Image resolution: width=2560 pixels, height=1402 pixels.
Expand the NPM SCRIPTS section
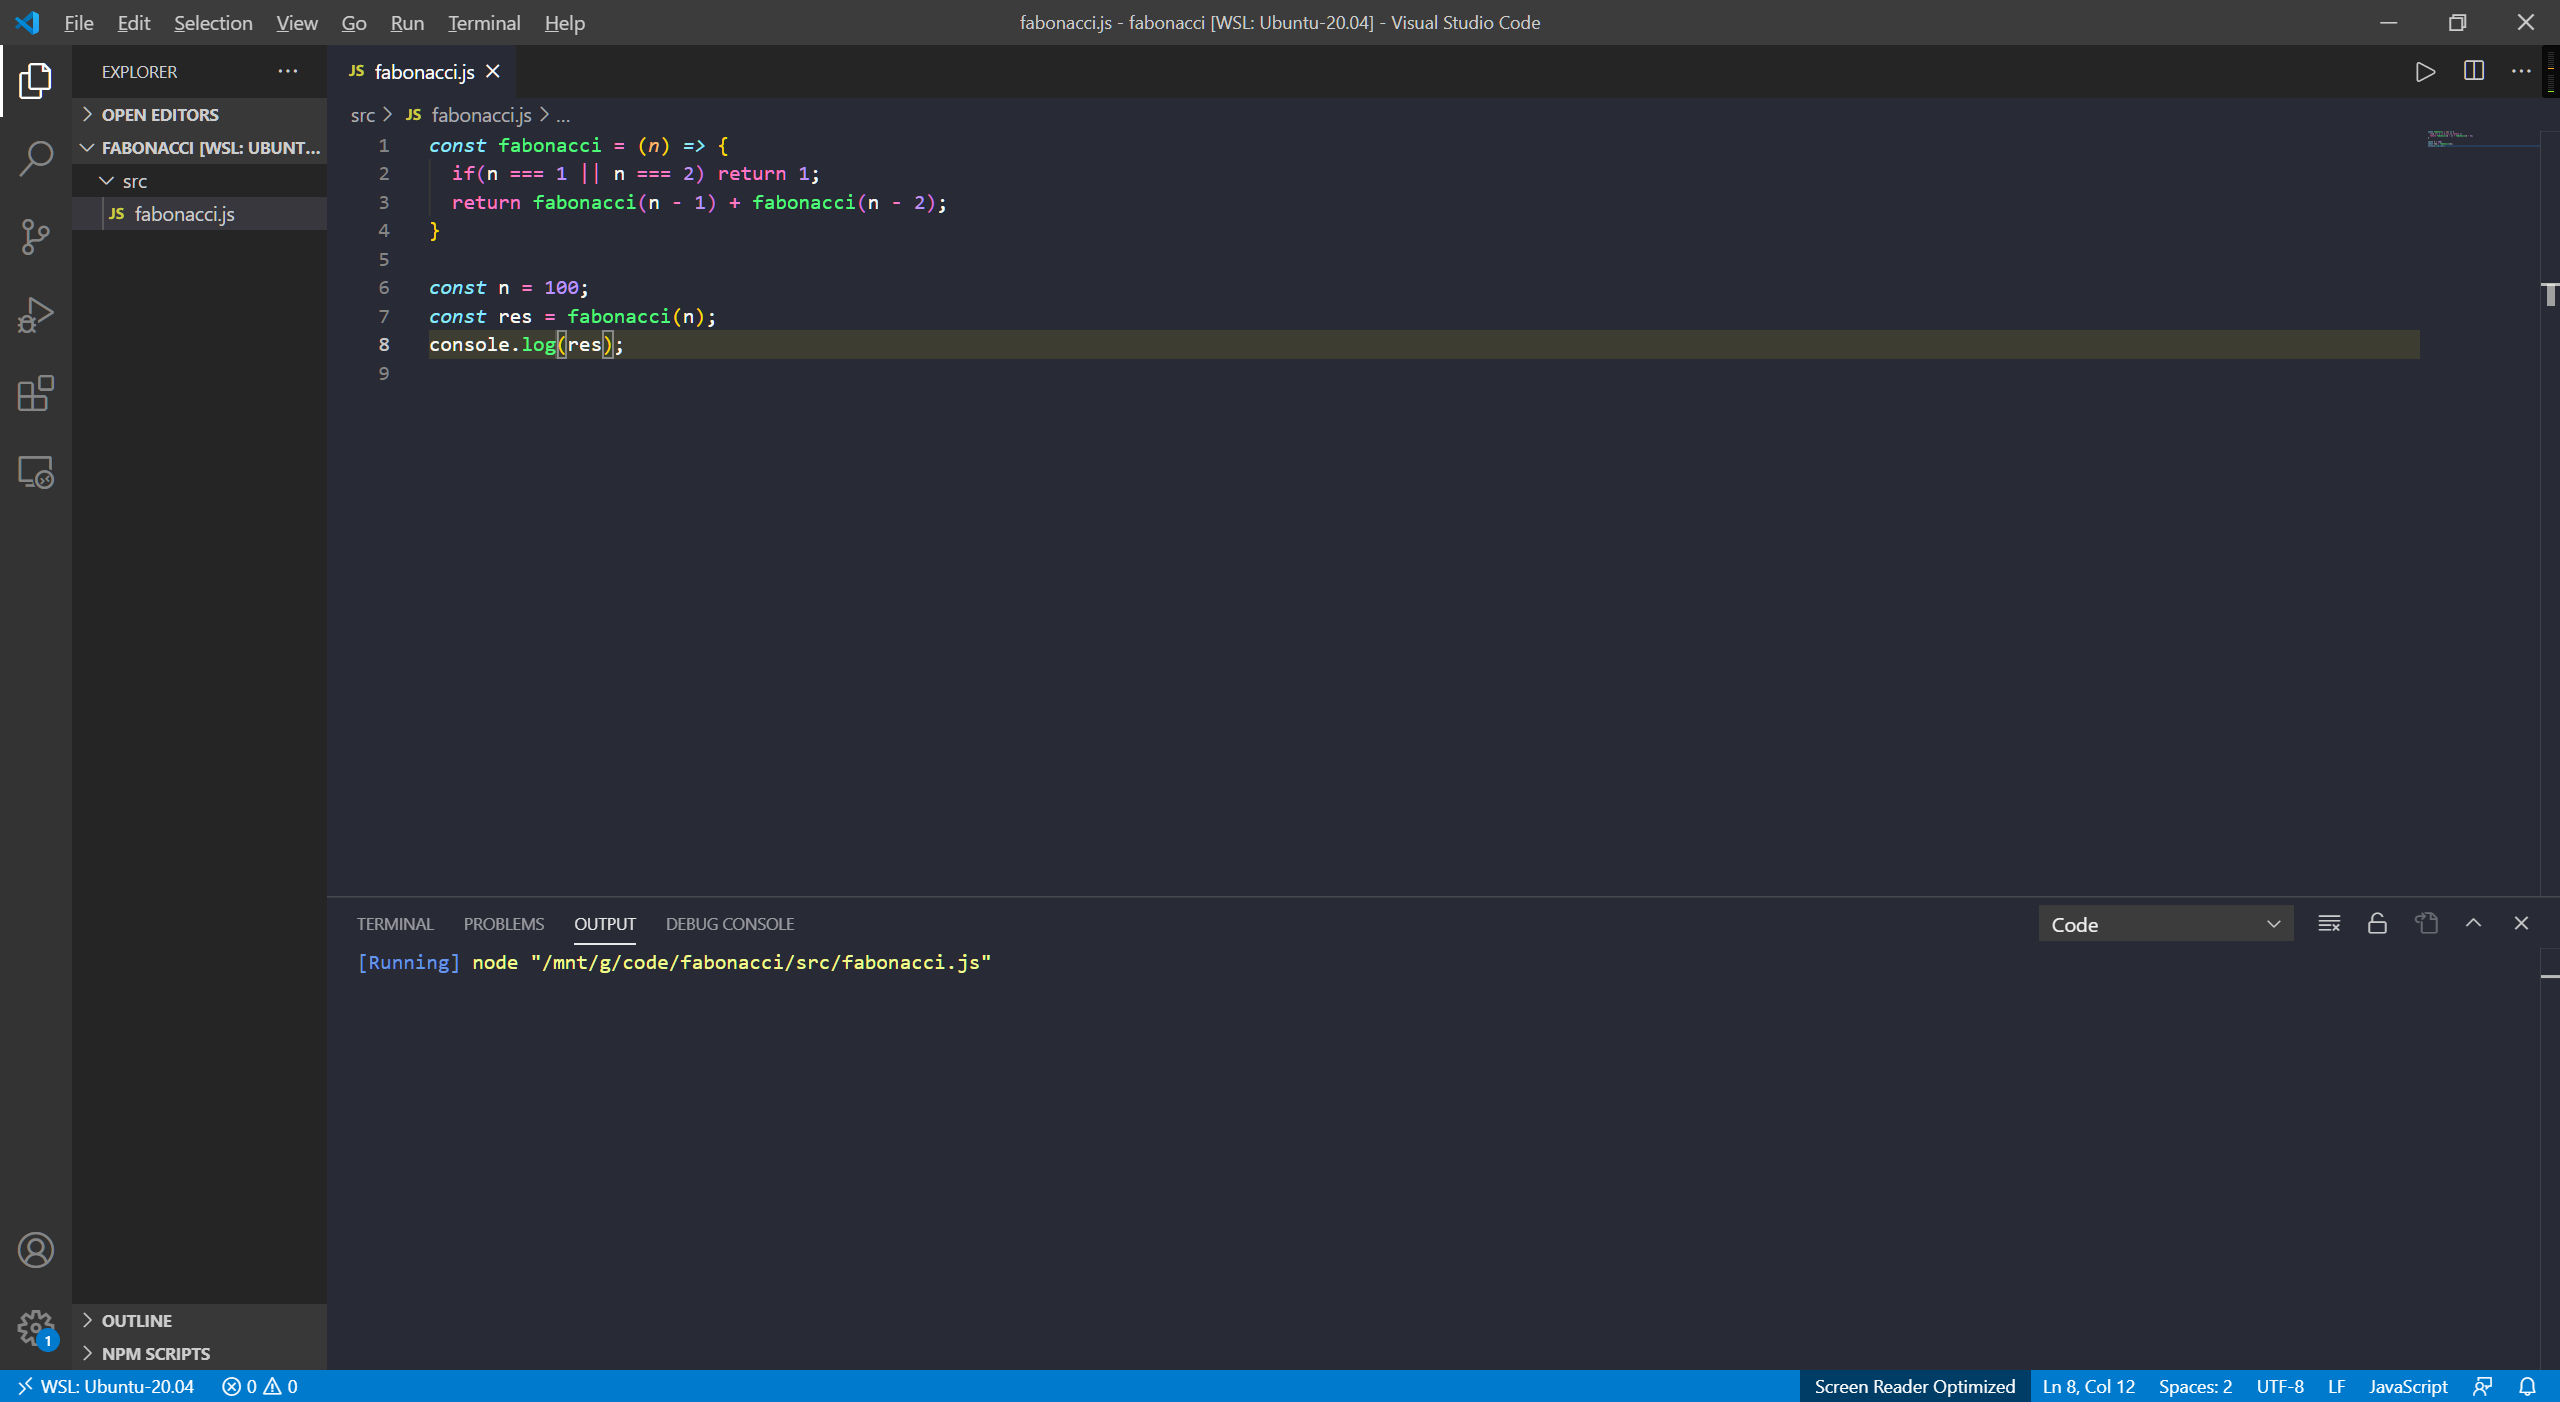pos(200,1353)
